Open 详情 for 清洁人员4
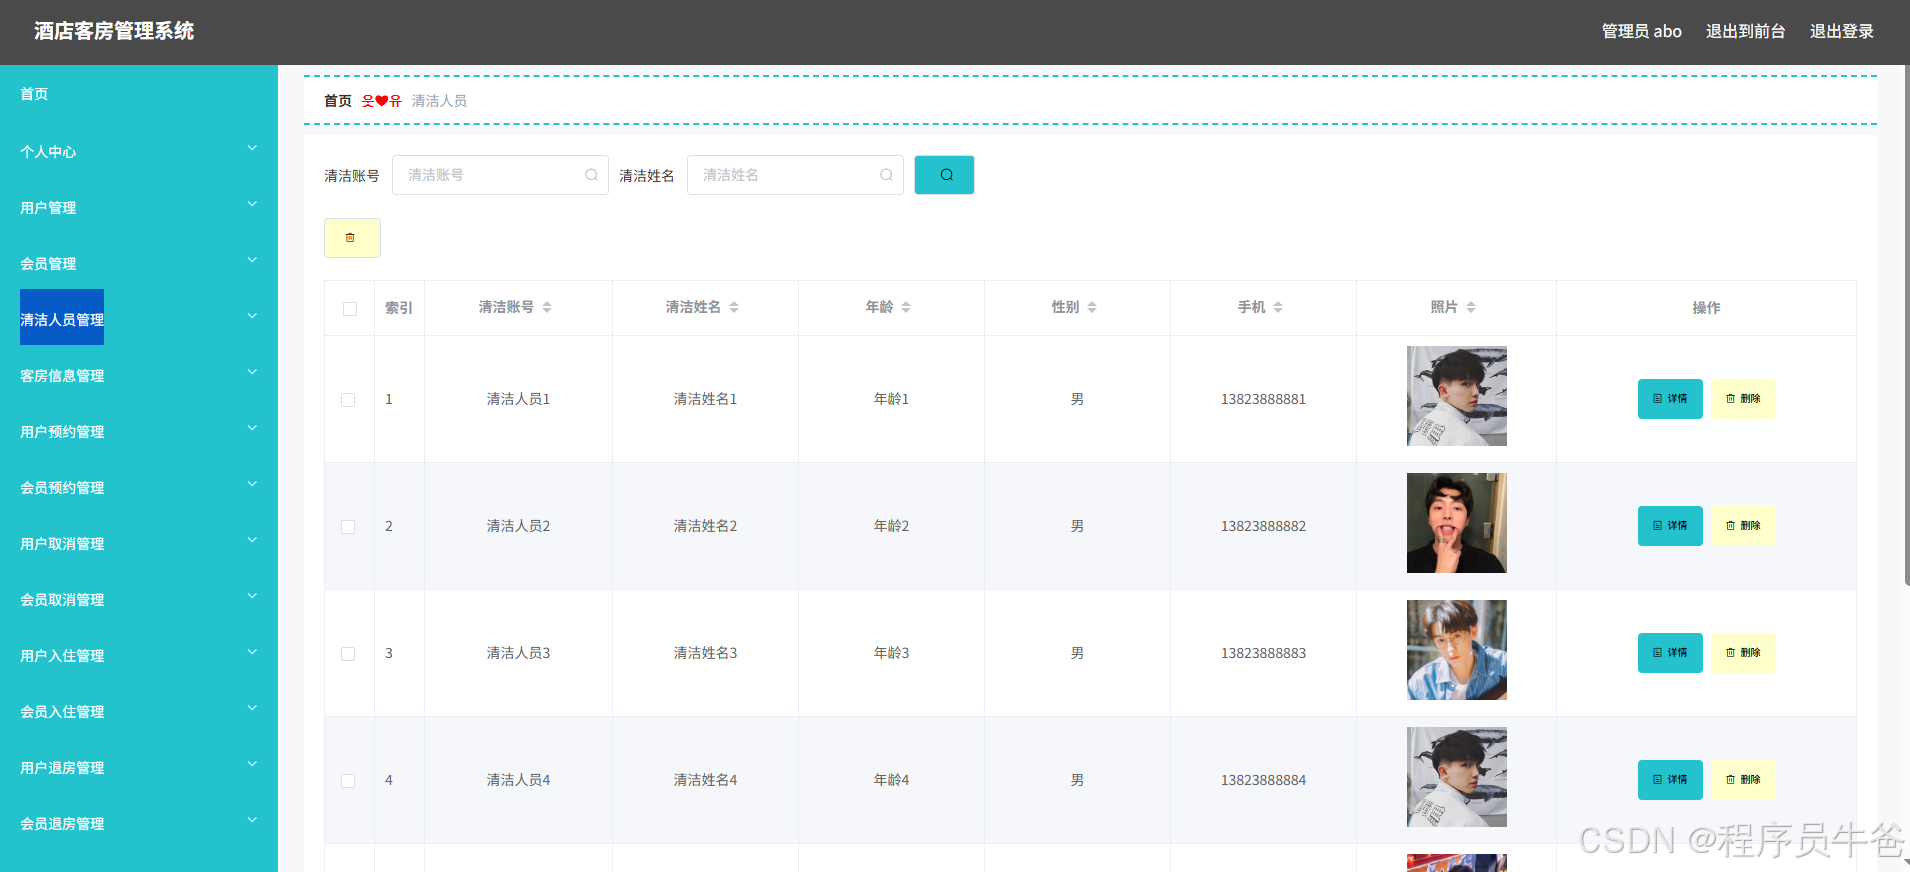 pos(1670,780)
